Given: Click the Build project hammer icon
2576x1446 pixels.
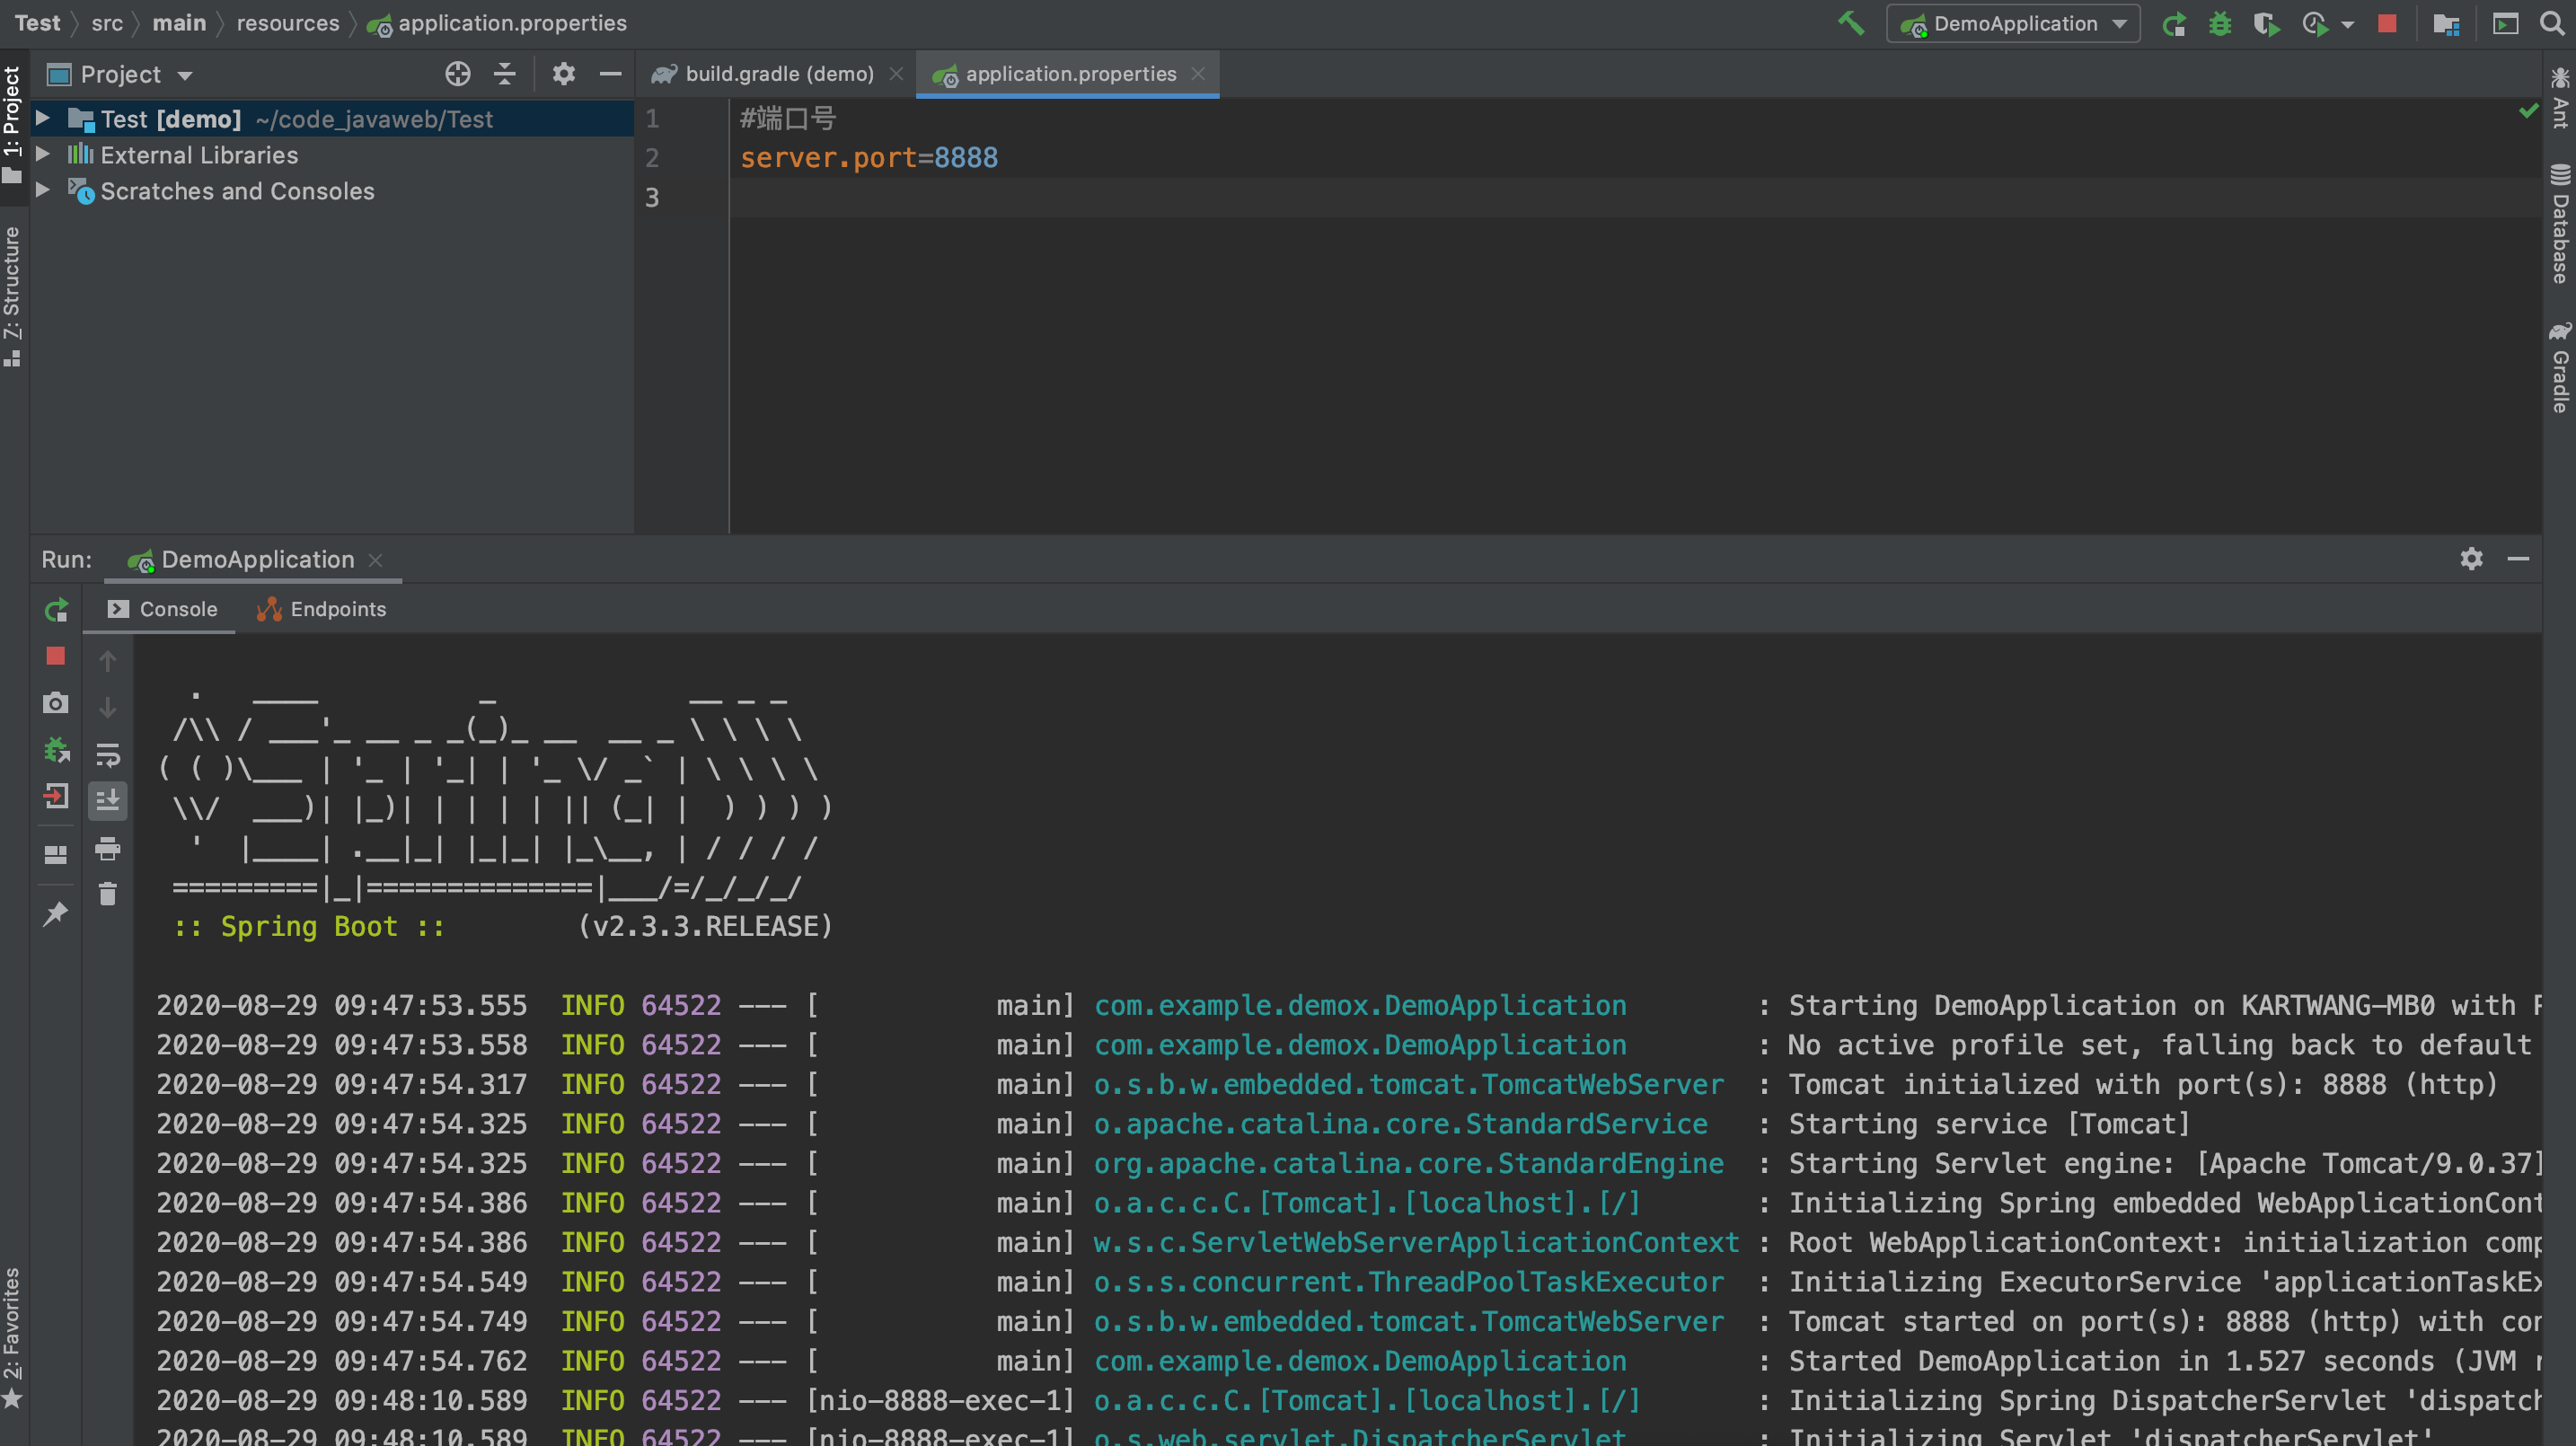Looking at the screenshot, I should (1850, 23).
